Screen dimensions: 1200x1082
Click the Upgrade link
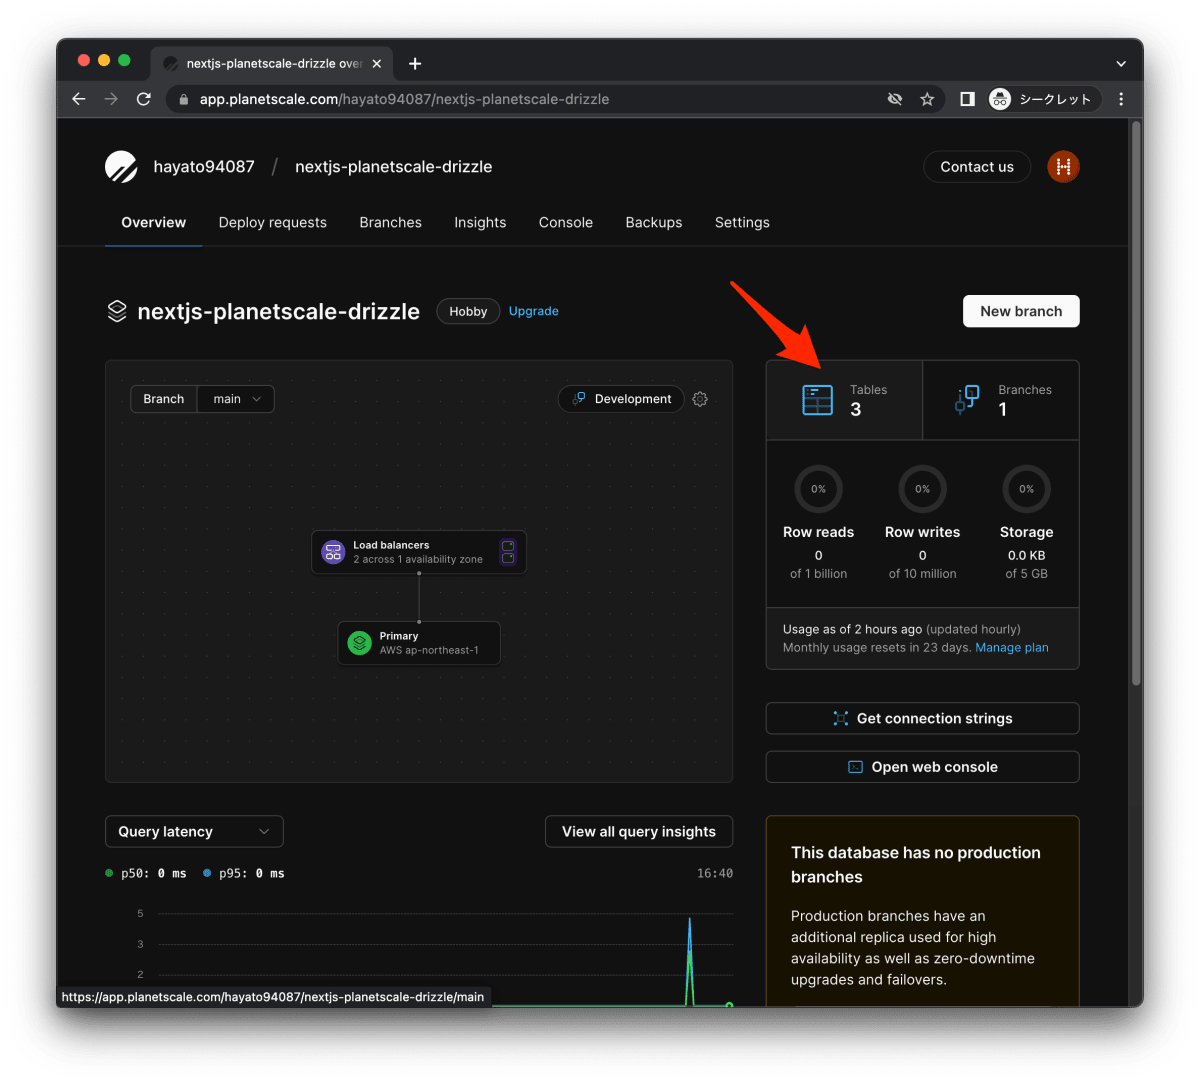(534, 311)
